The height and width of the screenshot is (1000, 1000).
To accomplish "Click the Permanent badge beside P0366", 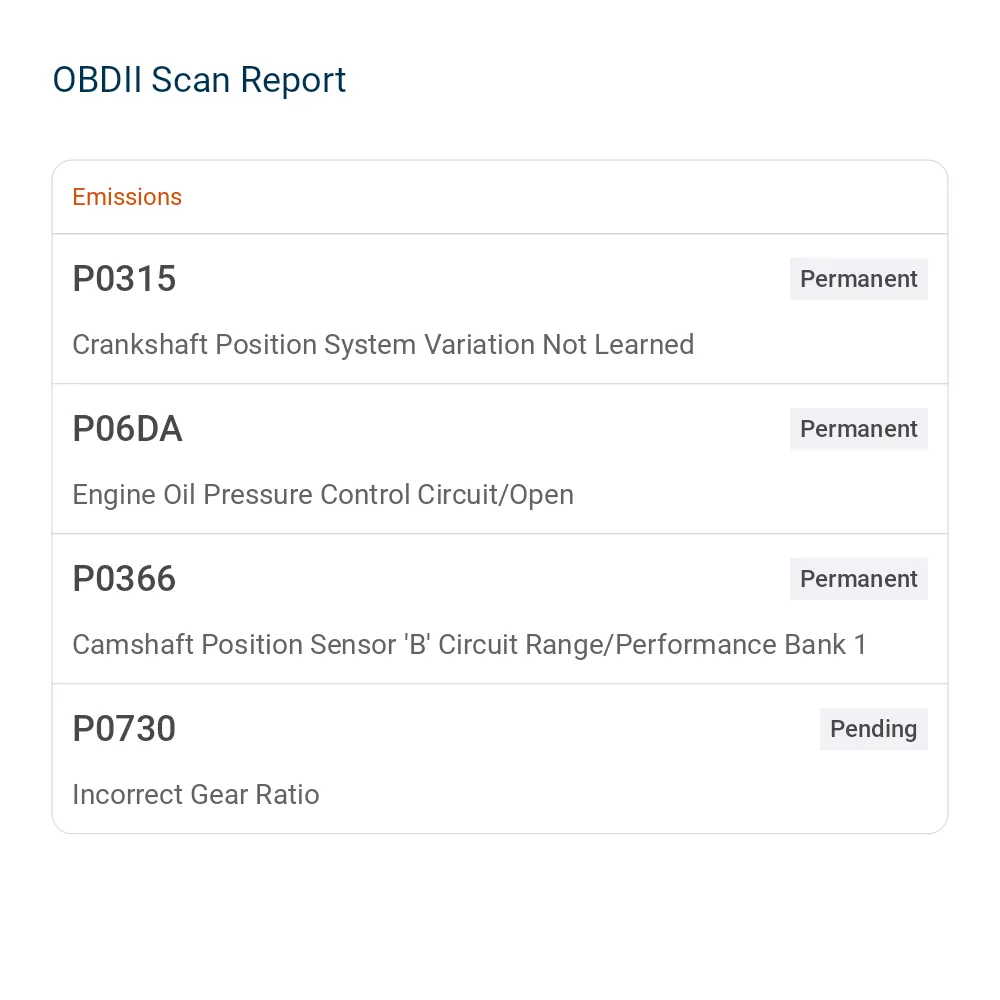I will tap(858, 578).
